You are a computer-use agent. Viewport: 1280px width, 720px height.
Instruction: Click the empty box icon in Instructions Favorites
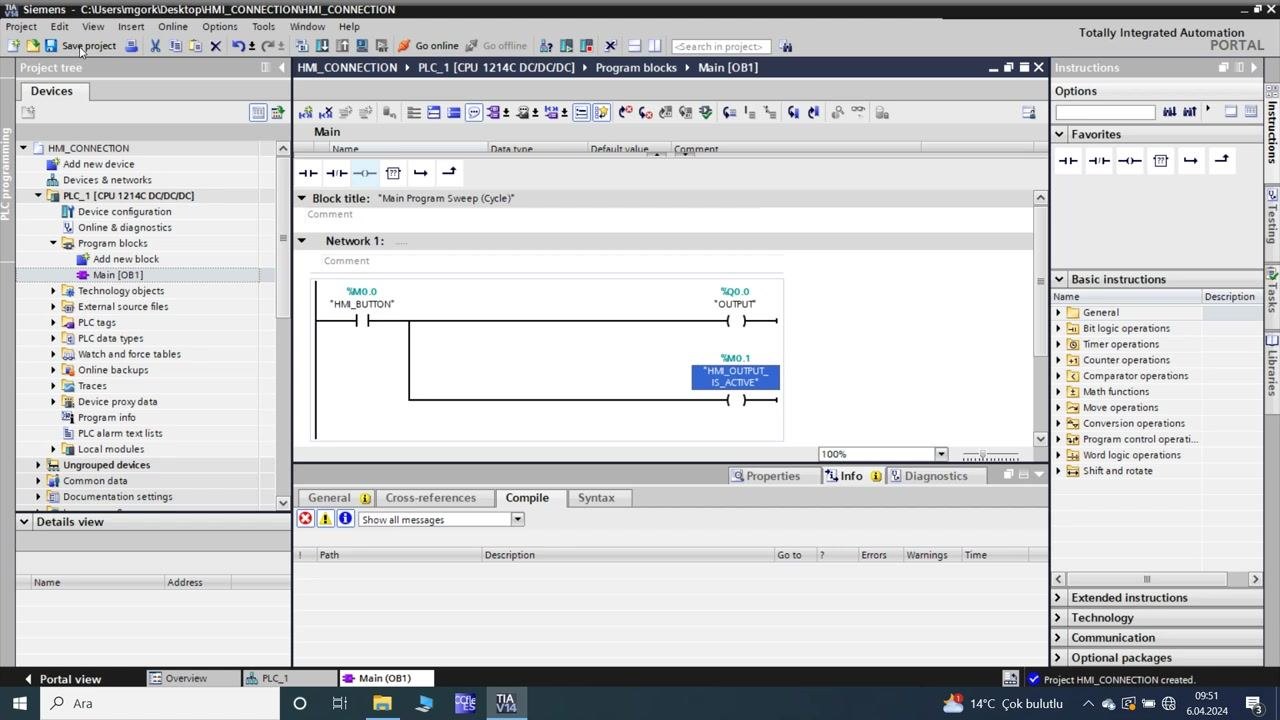point(1160,160)
